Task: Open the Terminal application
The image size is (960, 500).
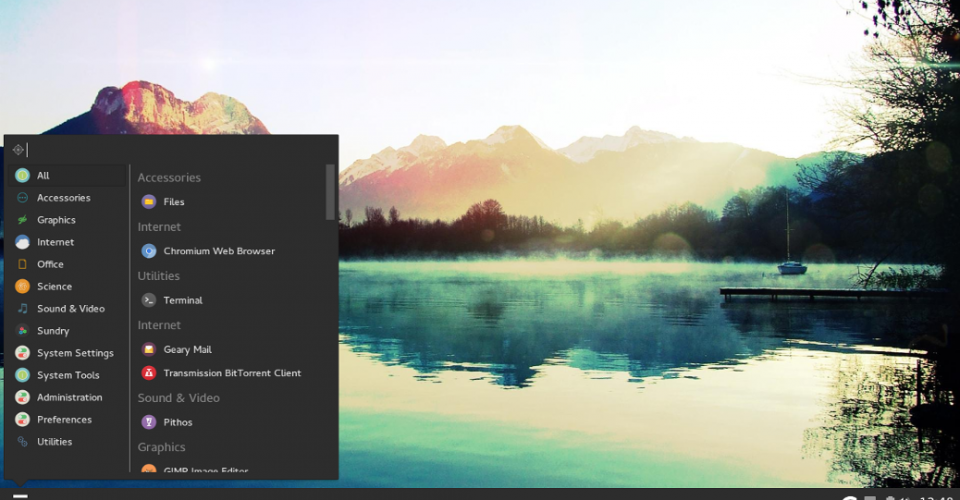Action: (182, 300)
